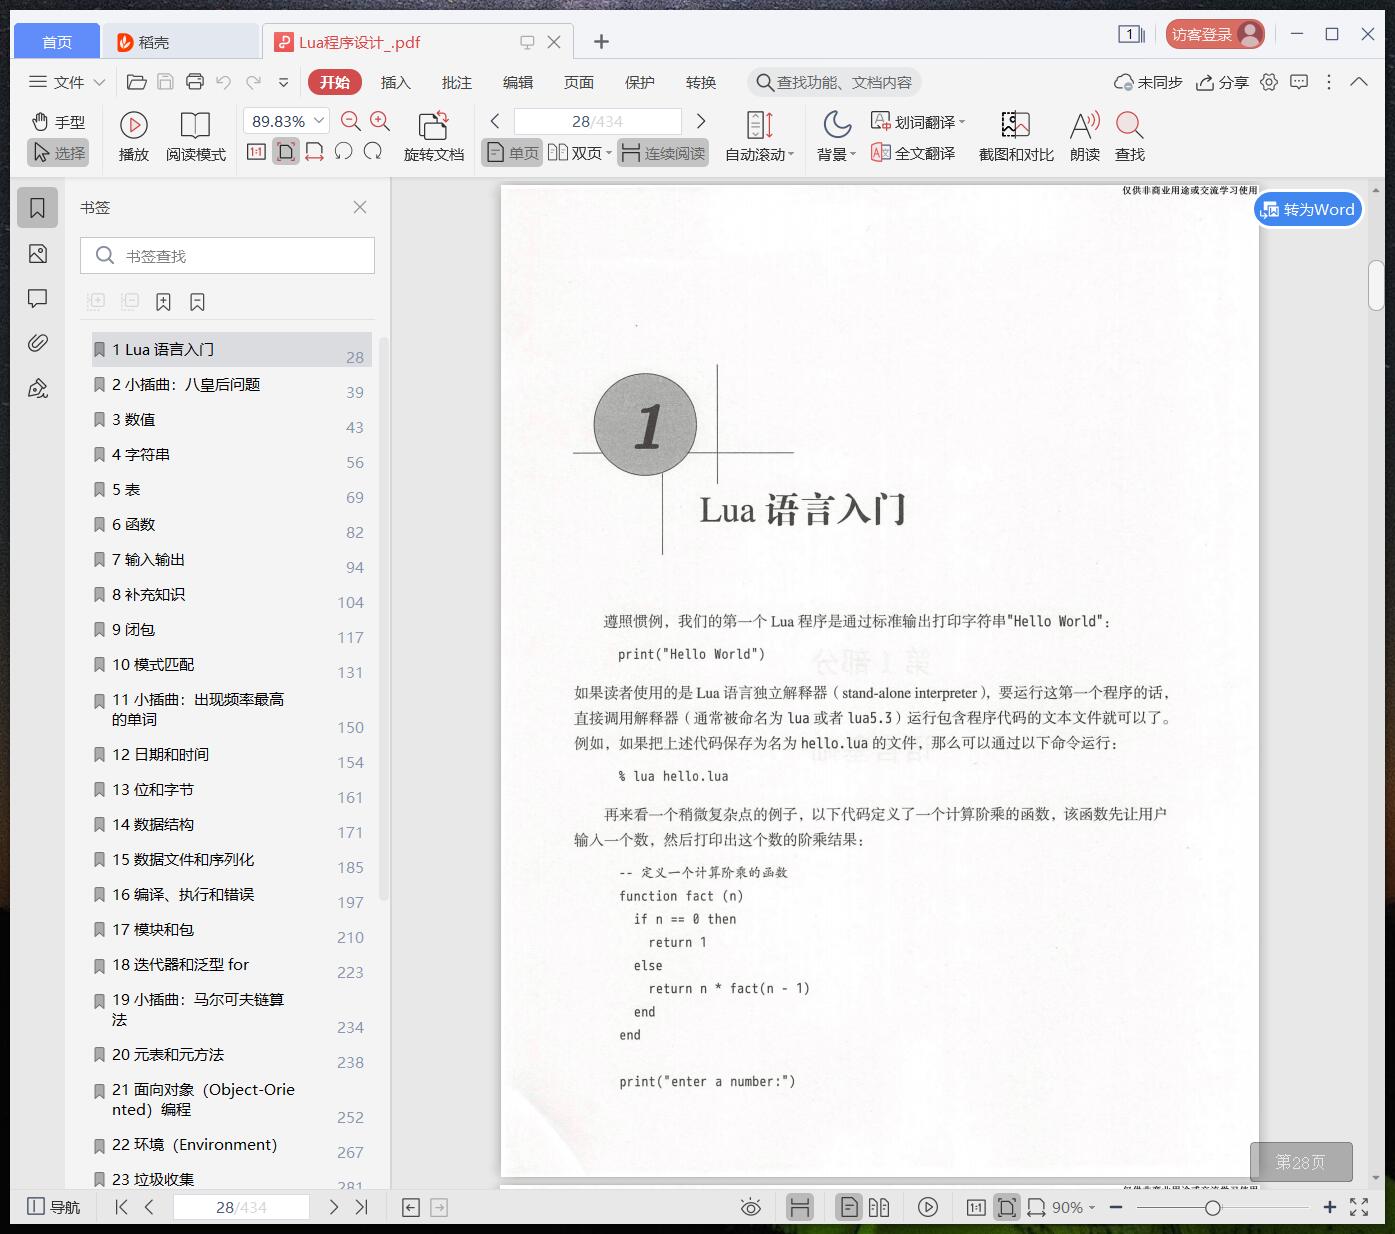Switch to the 插入 ribbon tab
Screen dimensions: 1395x1234
point(396,82)
